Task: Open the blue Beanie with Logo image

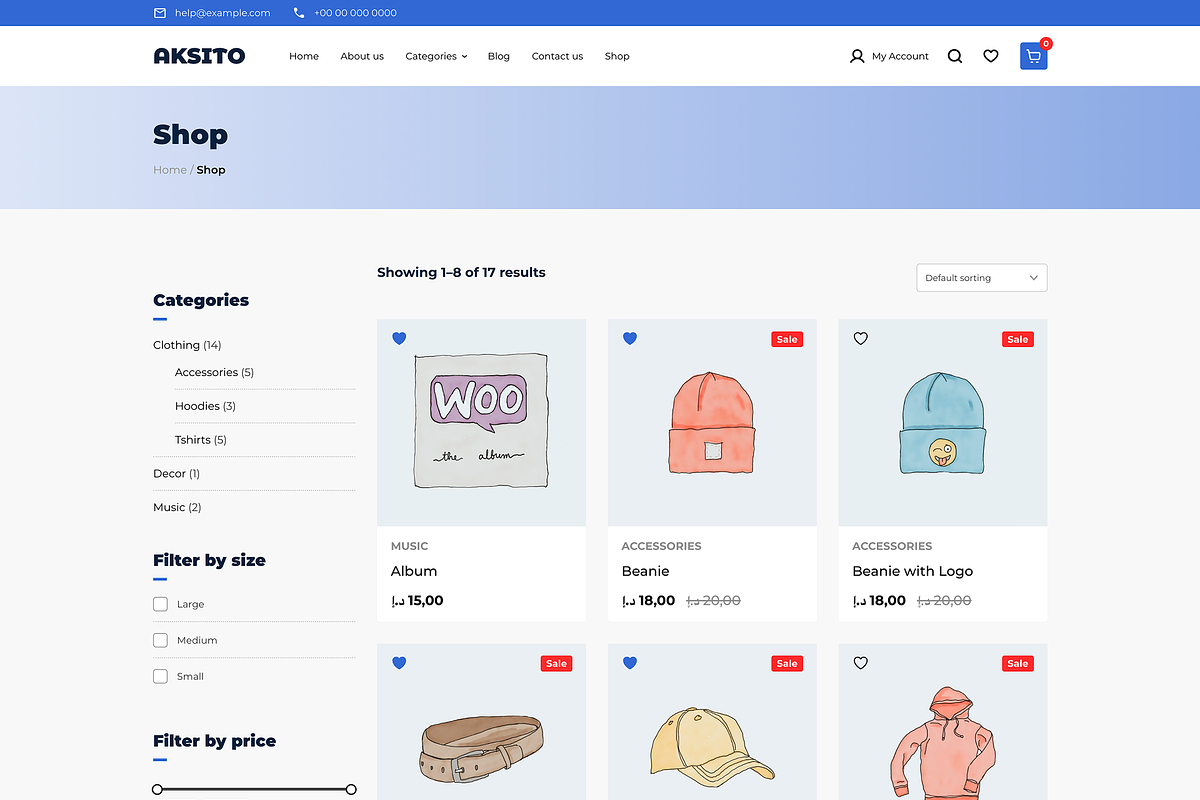Action: tap(943, 422)
